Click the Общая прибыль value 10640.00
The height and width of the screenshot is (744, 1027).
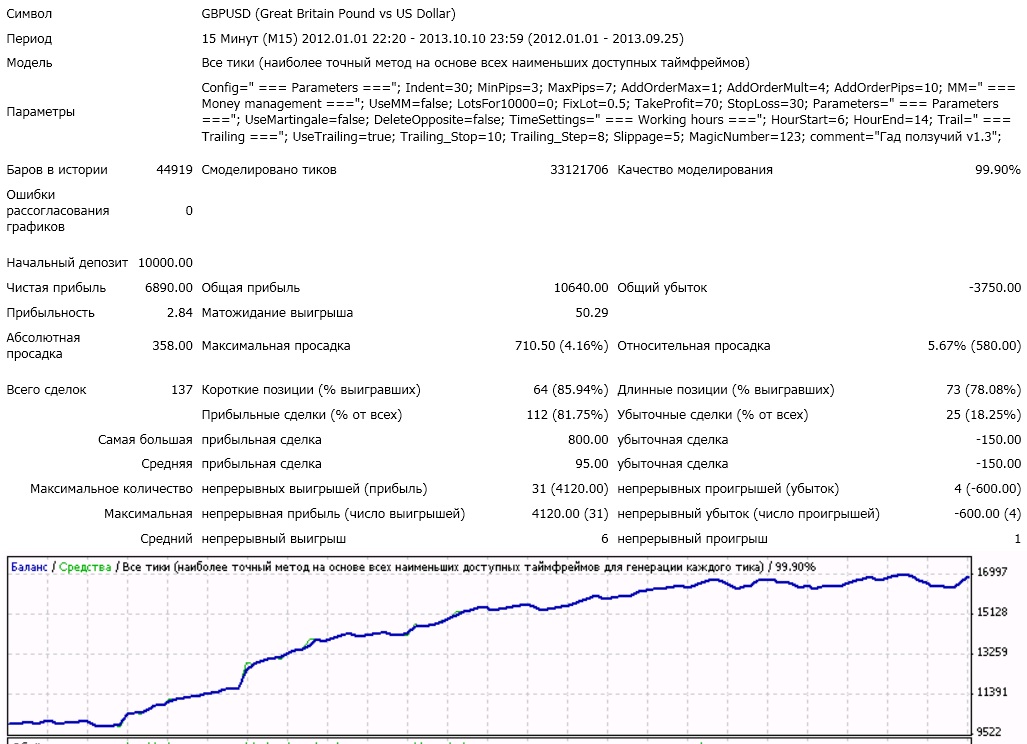pos(581,288)
